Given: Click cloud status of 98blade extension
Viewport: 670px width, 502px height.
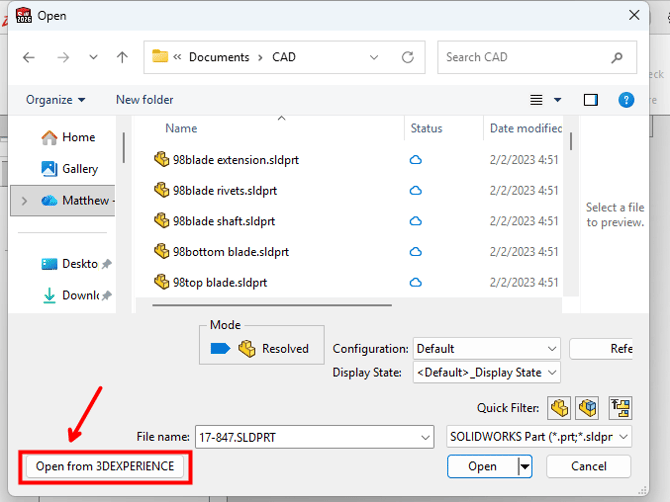Looking at the screenshot, I should click(415, 160).
